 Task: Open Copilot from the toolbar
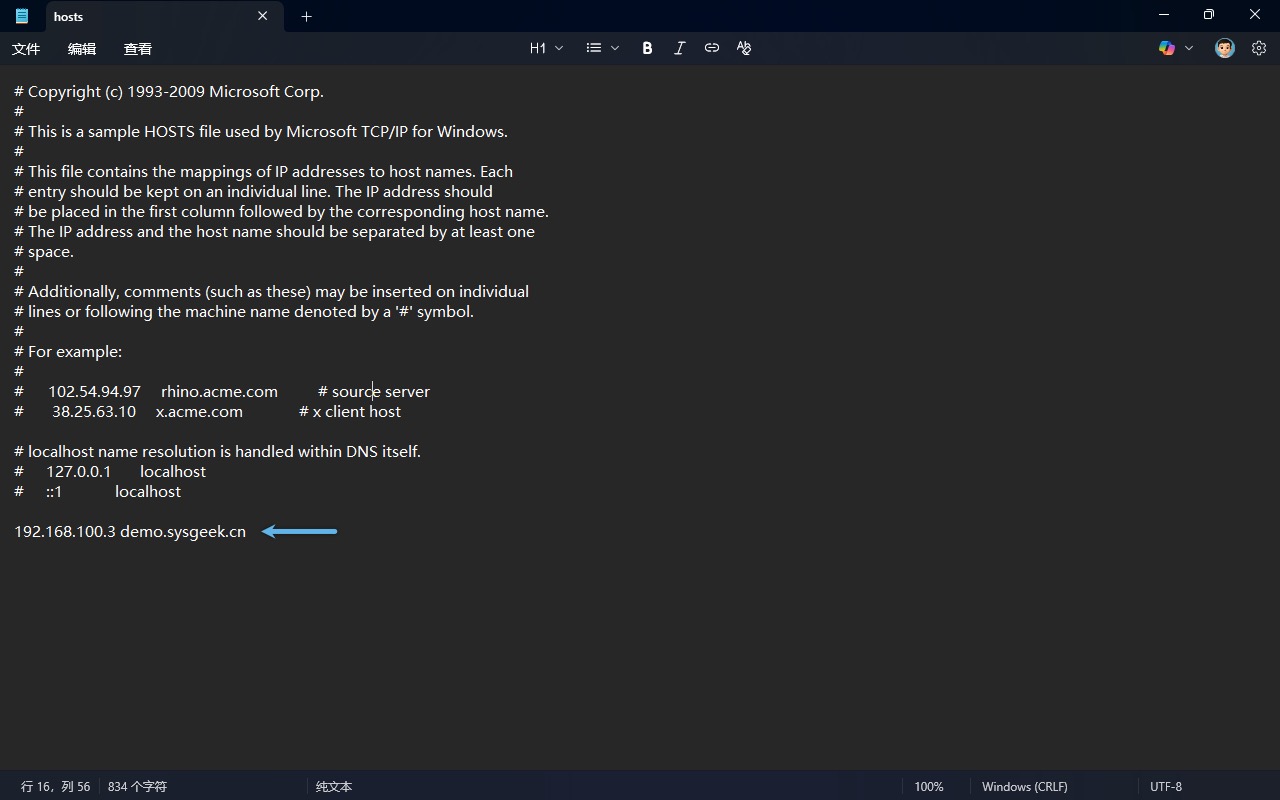1166,48
